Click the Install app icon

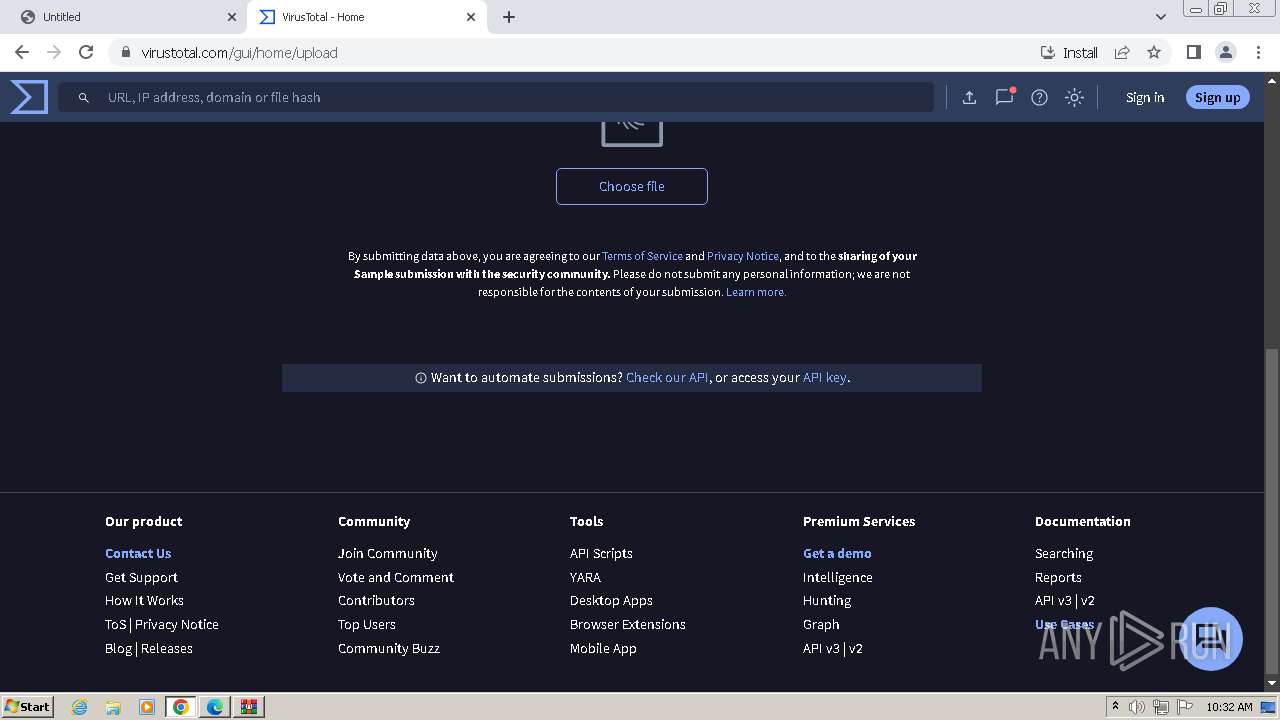tap(1069, 52)
